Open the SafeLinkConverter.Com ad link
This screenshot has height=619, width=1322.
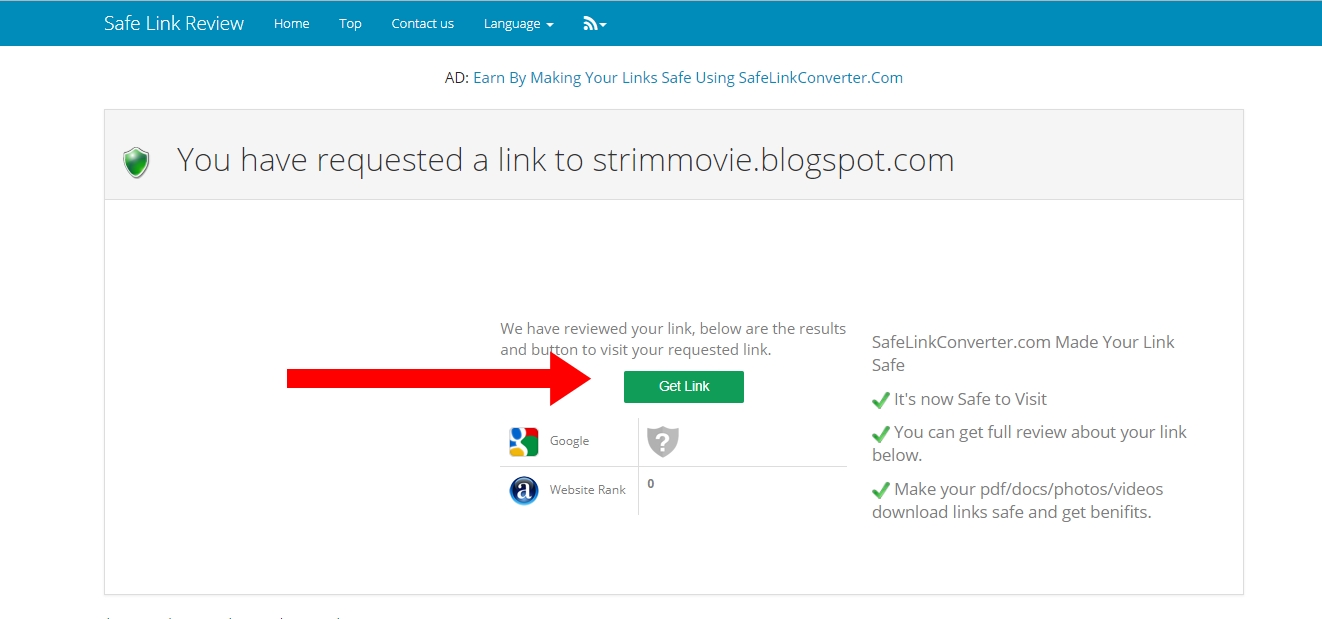click(x=687, y=78)
